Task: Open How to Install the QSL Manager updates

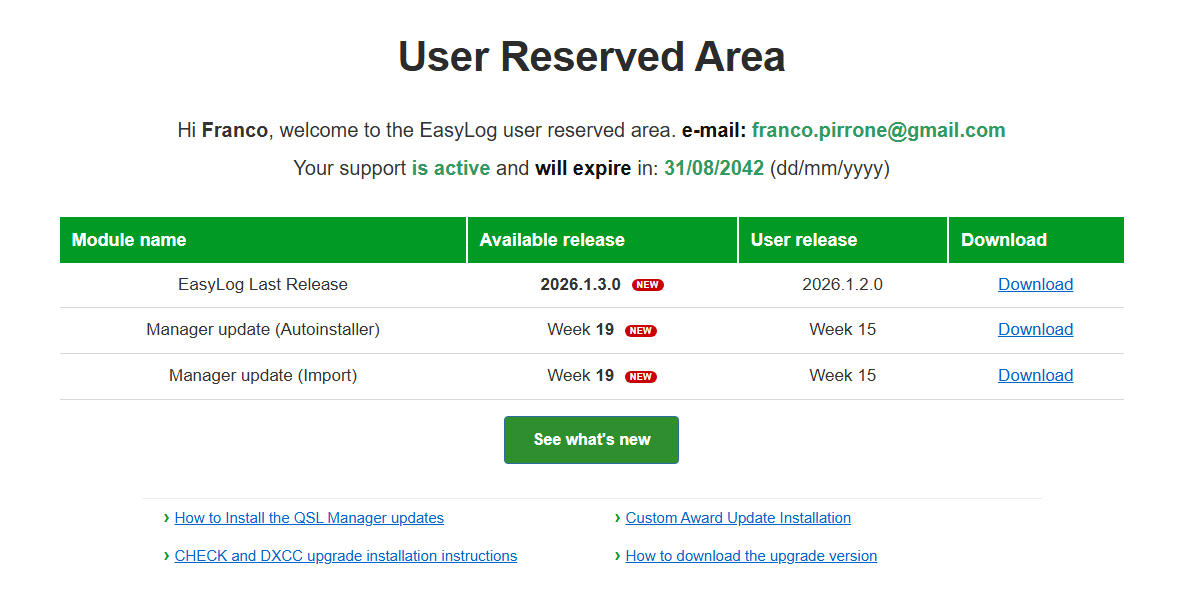Action: [x=309, y=518]
